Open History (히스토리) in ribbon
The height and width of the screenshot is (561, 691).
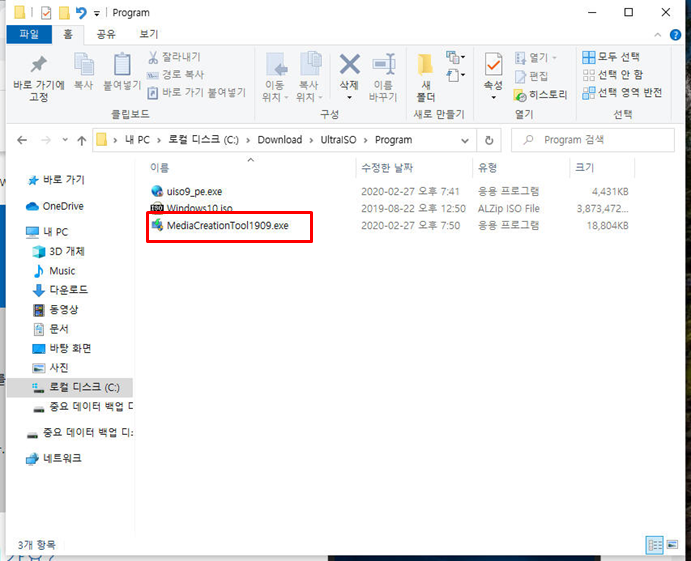coord(540,95)
